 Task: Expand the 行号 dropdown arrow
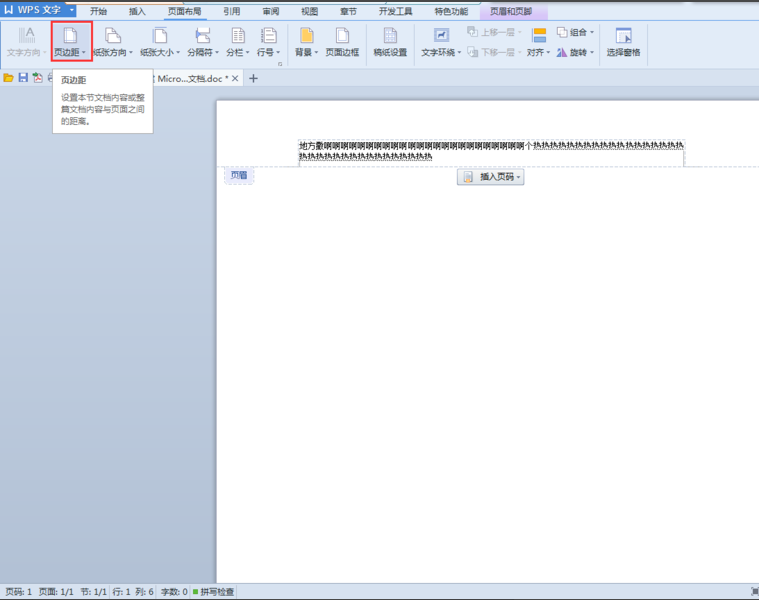pos(278,52)
